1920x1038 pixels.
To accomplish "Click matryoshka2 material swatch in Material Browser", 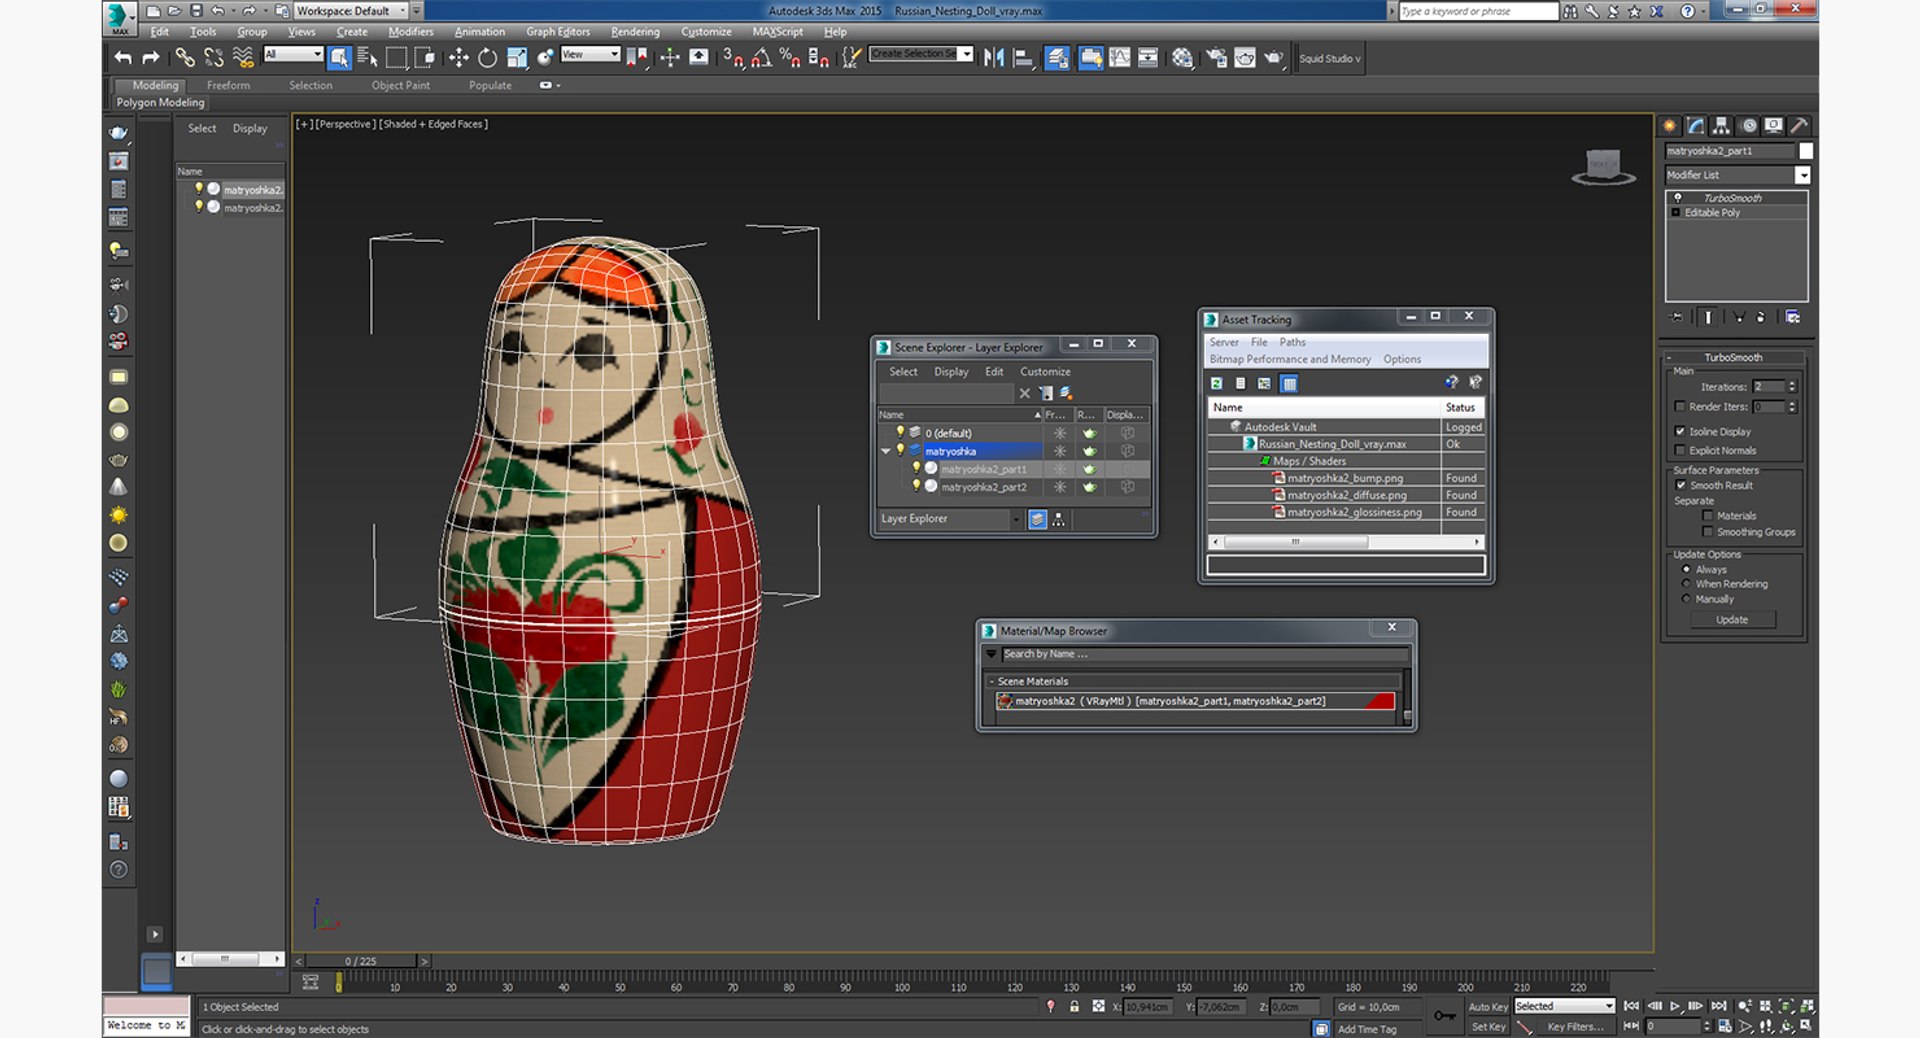I will click(x=1379, y=701).
